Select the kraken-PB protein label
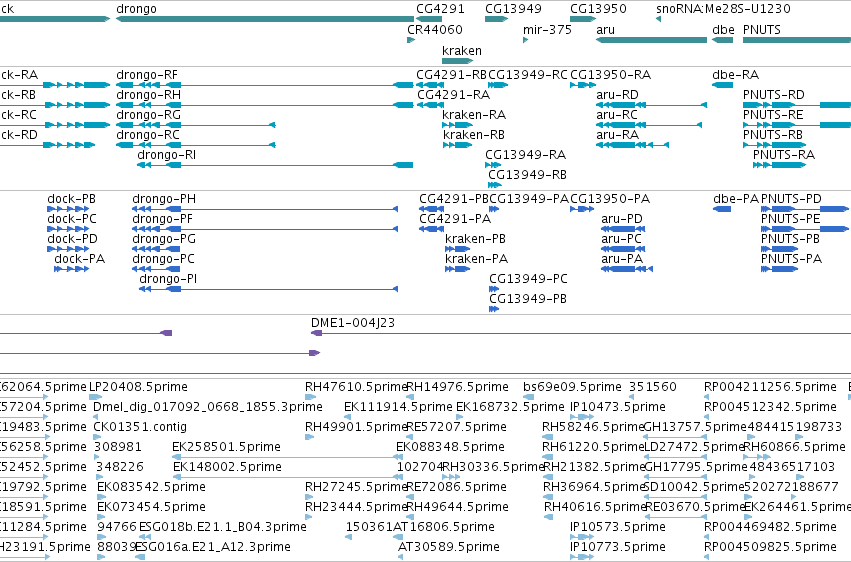This screenshot has width=851, height=562. (x=475, y=239)
